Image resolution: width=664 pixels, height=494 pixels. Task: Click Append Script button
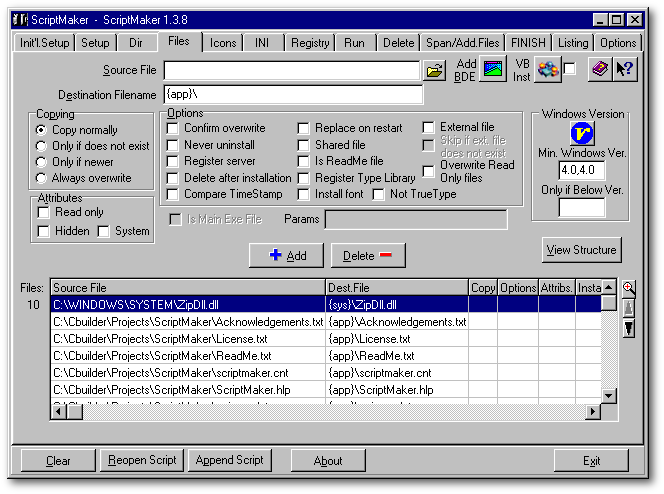[x=230, y=460]
